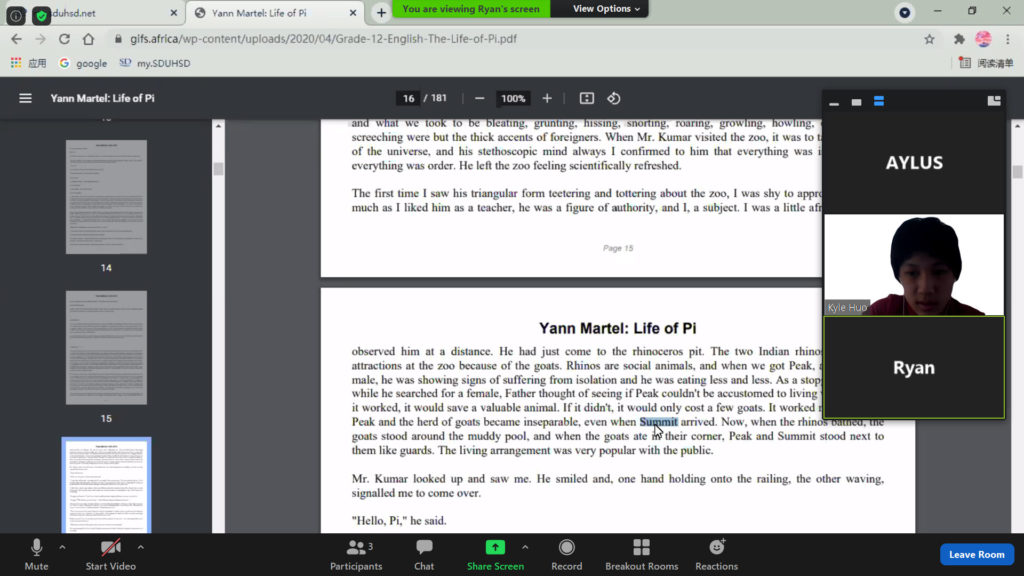Select page 14 thumbnail
The width and height of the screenshot is (1024, 576).
coord(106,197)
